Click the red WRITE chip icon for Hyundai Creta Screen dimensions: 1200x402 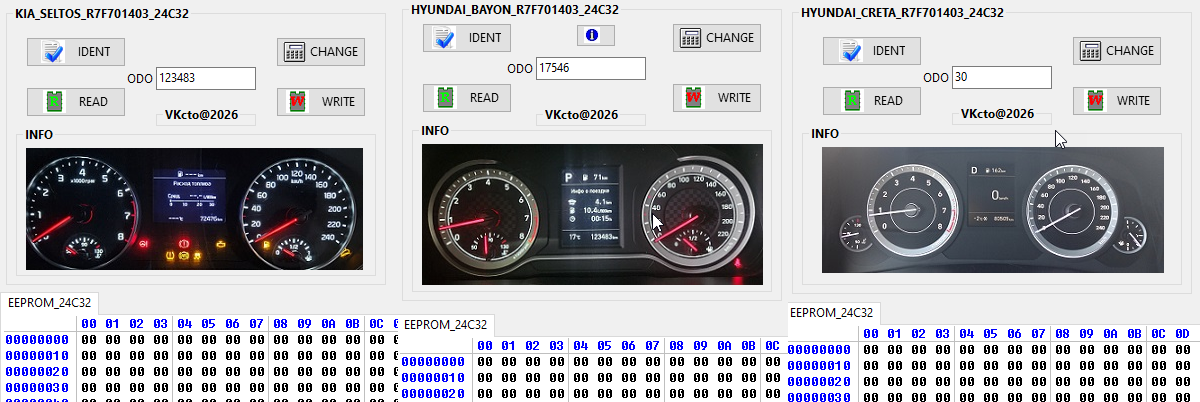pos(1093,100)
